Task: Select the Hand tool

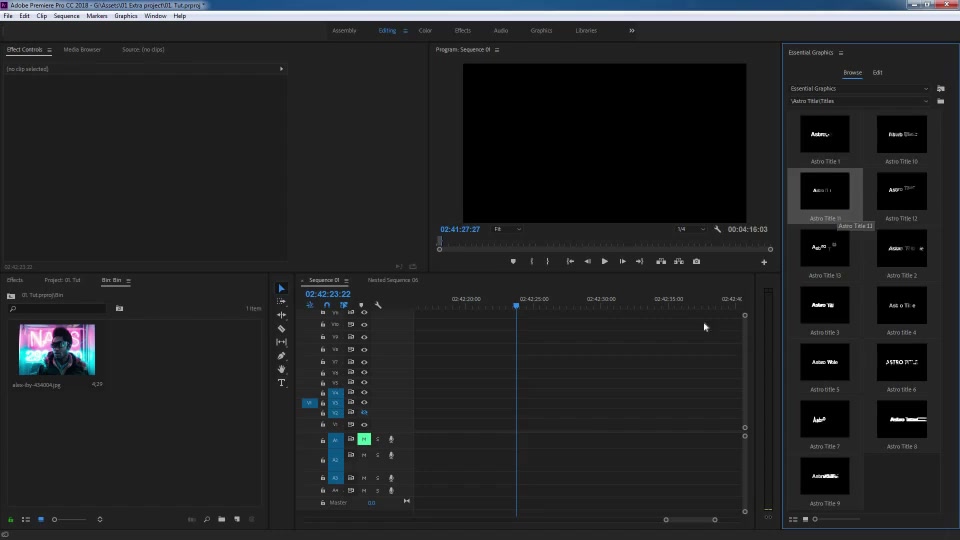Action: tap(282, 369)
